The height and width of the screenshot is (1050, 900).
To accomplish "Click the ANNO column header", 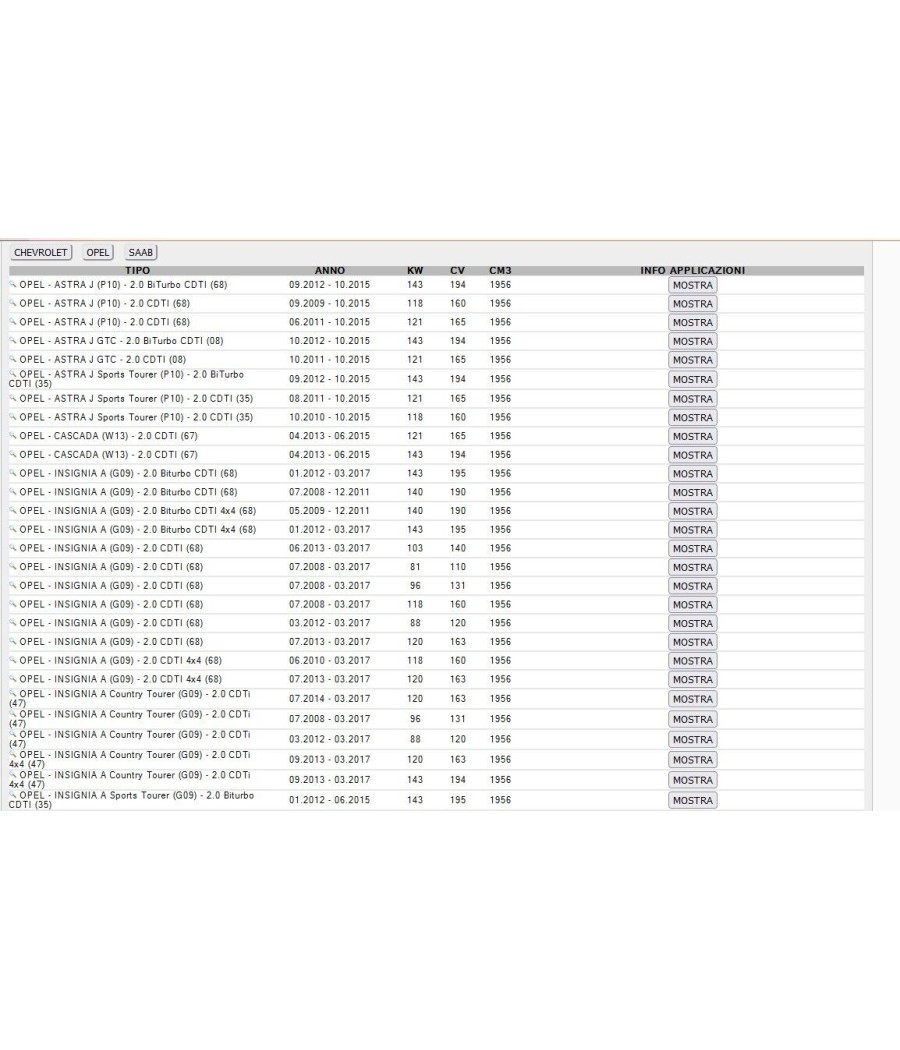I will (x=329, y=271).
